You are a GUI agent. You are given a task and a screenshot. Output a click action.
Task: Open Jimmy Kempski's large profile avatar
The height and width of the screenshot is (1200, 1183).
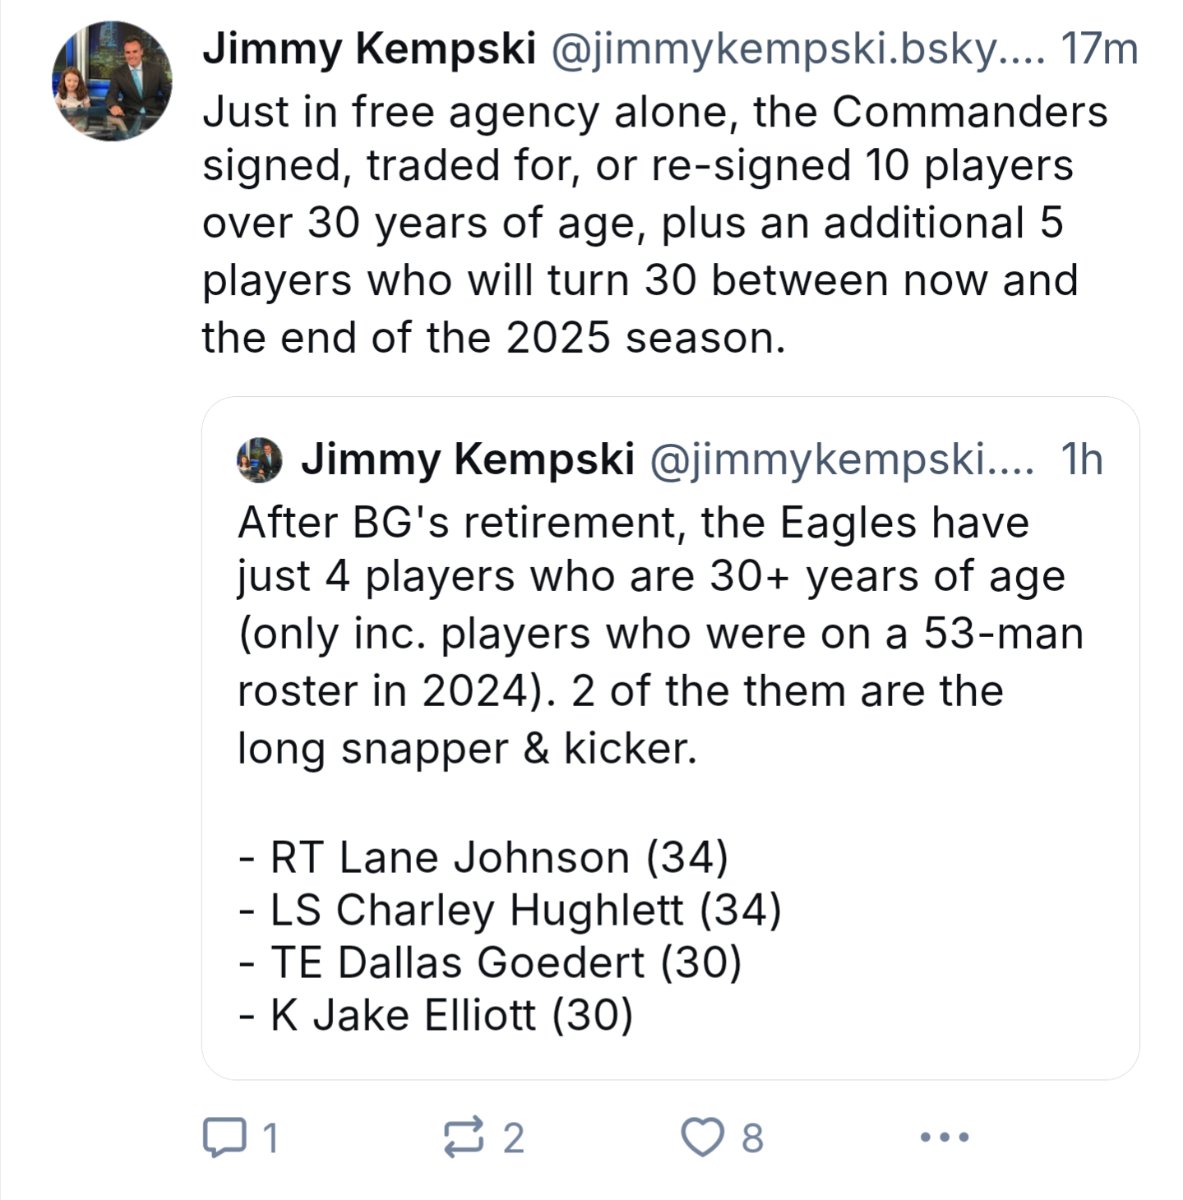coord(112,81)
